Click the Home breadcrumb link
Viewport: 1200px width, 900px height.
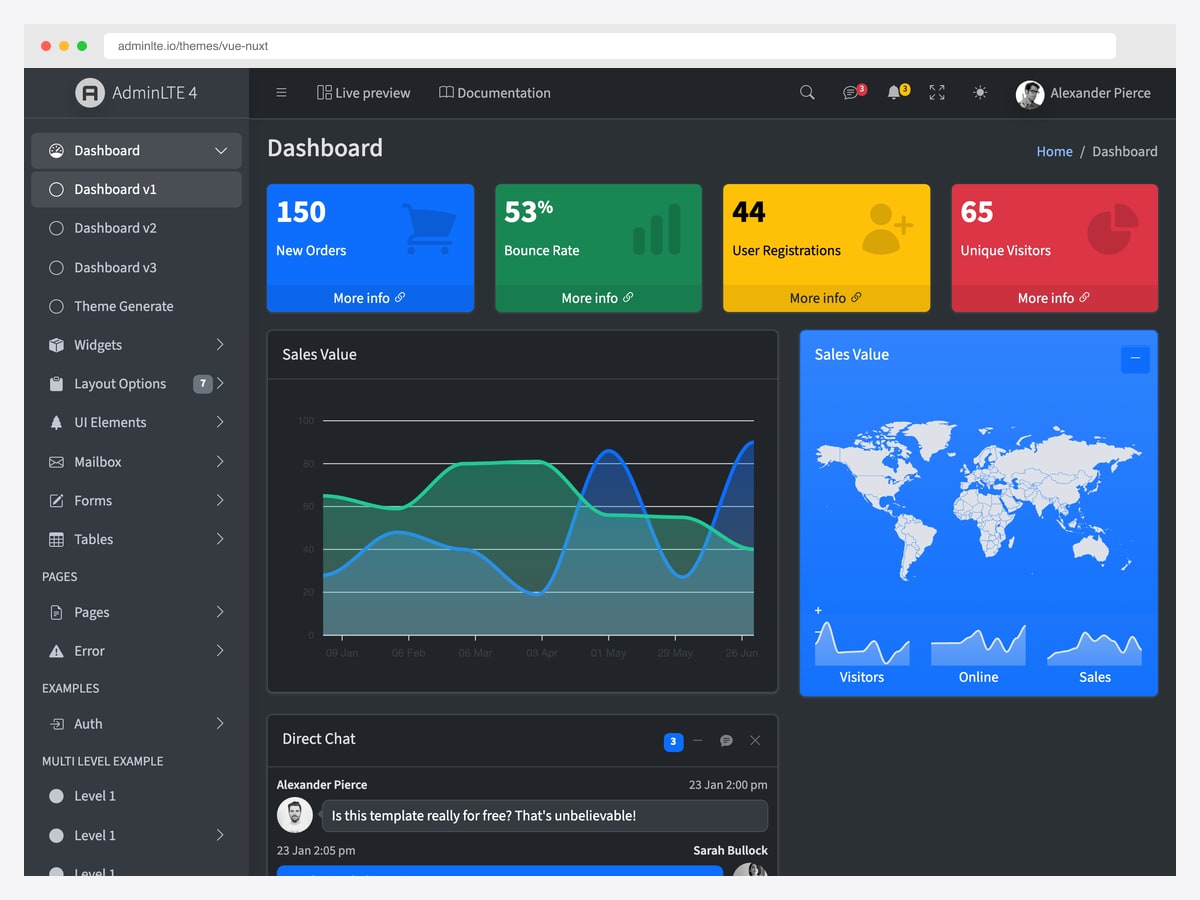(1054, 152)
